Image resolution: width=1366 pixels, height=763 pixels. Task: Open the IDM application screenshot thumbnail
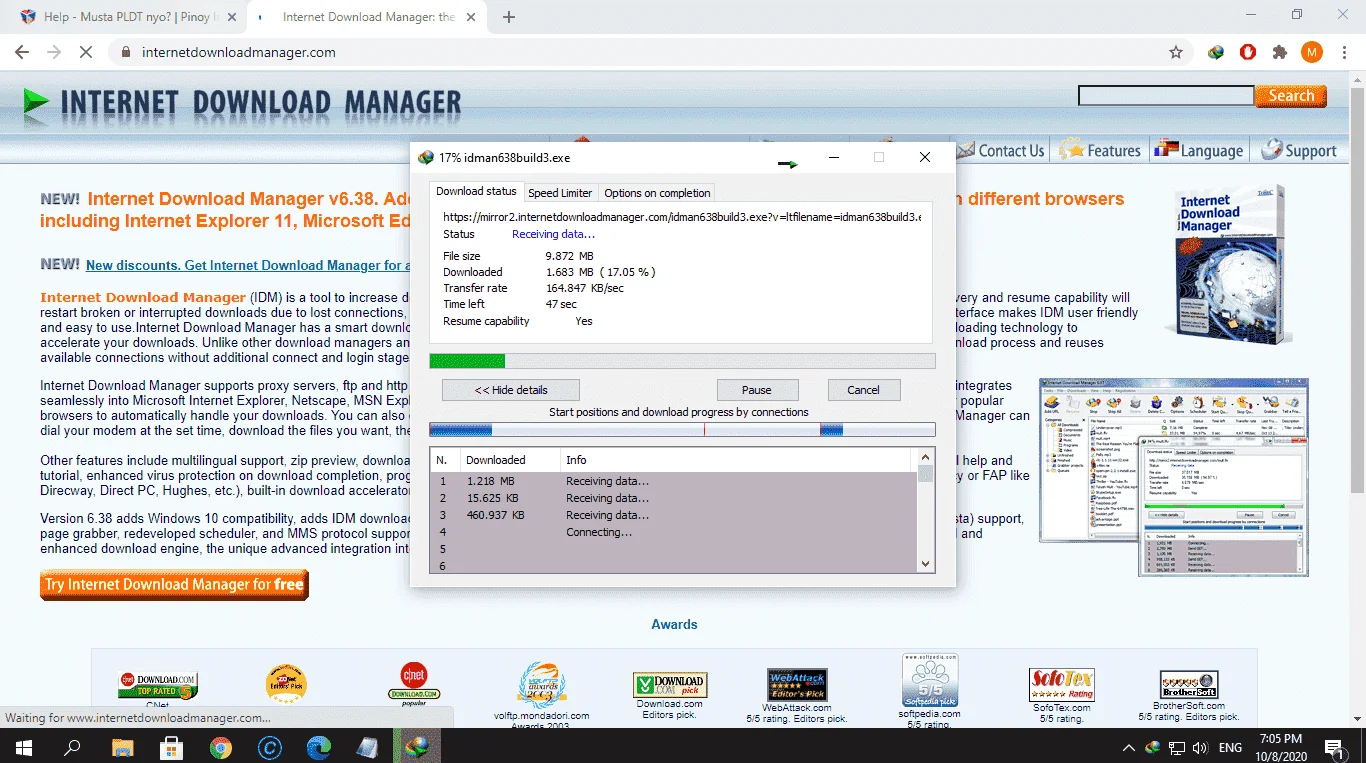1174,476
